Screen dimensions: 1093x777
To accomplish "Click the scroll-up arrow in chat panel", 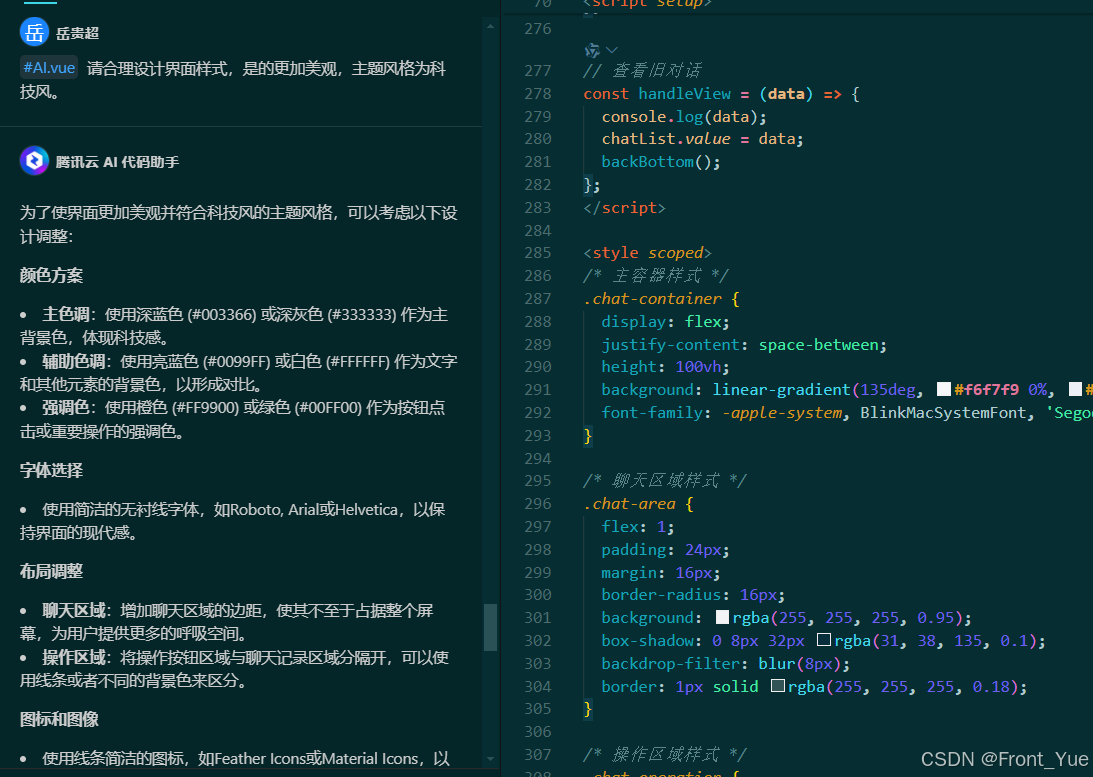I will (490, 26).
